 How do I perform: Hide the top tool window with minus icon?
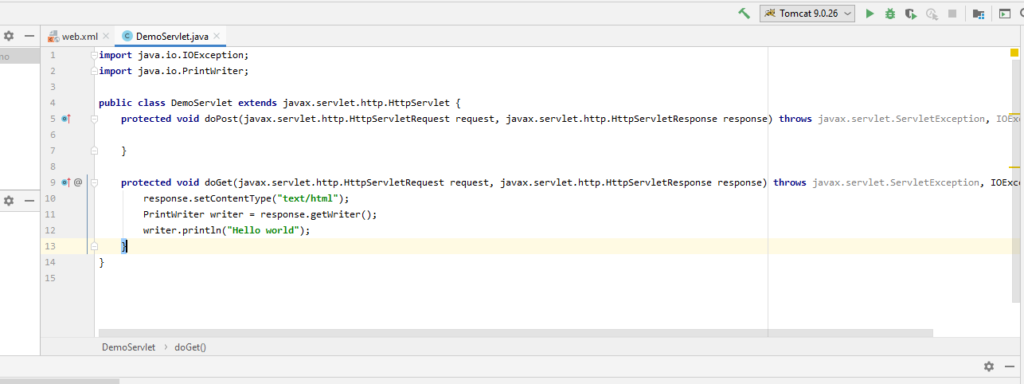[29, 37]
